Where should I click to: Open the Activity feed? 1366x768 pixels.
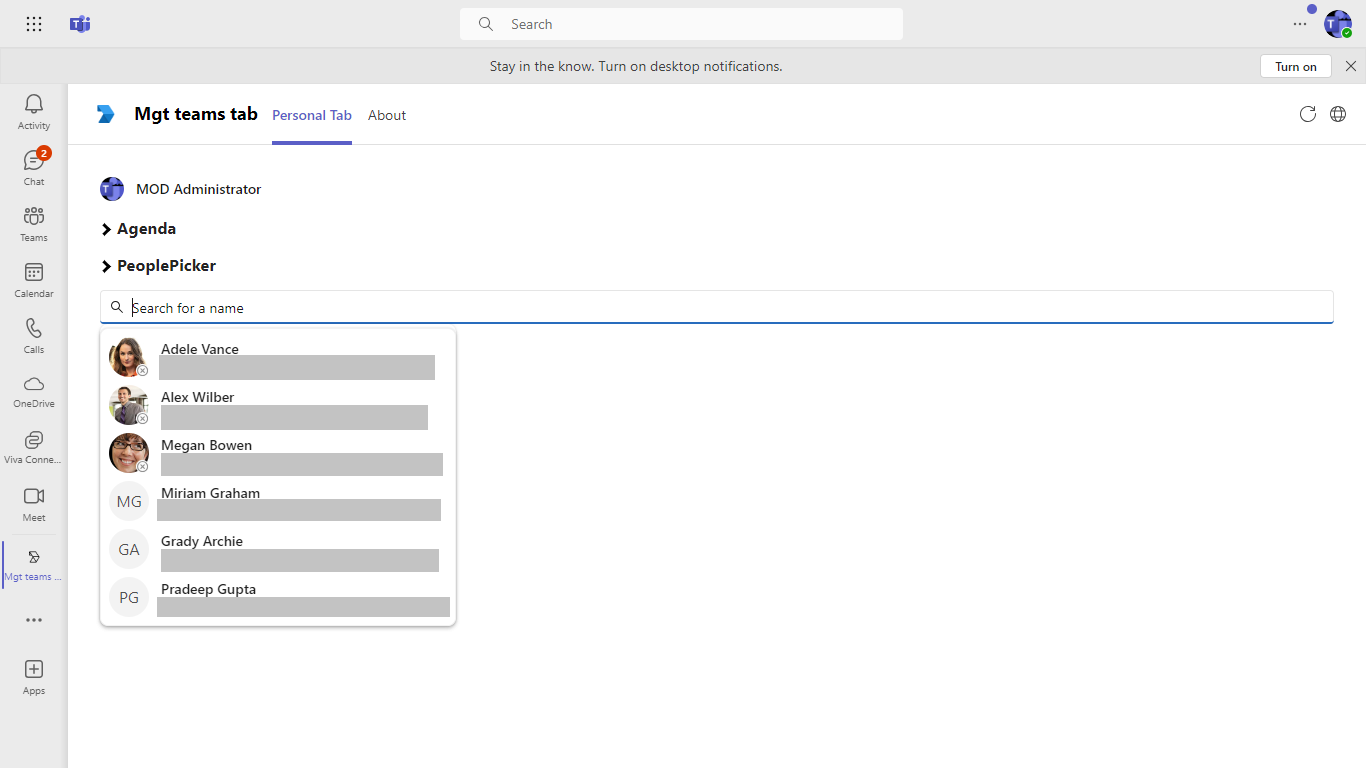(34, 112)
